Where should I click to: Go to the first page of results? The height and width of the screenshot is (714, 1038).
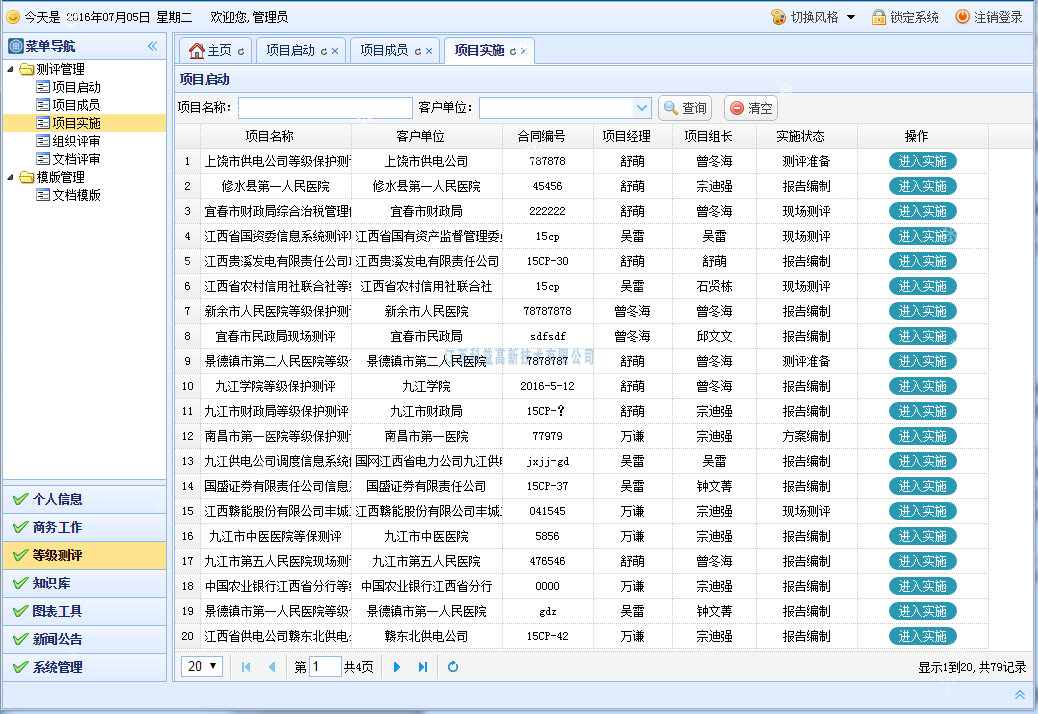point(246,667)
